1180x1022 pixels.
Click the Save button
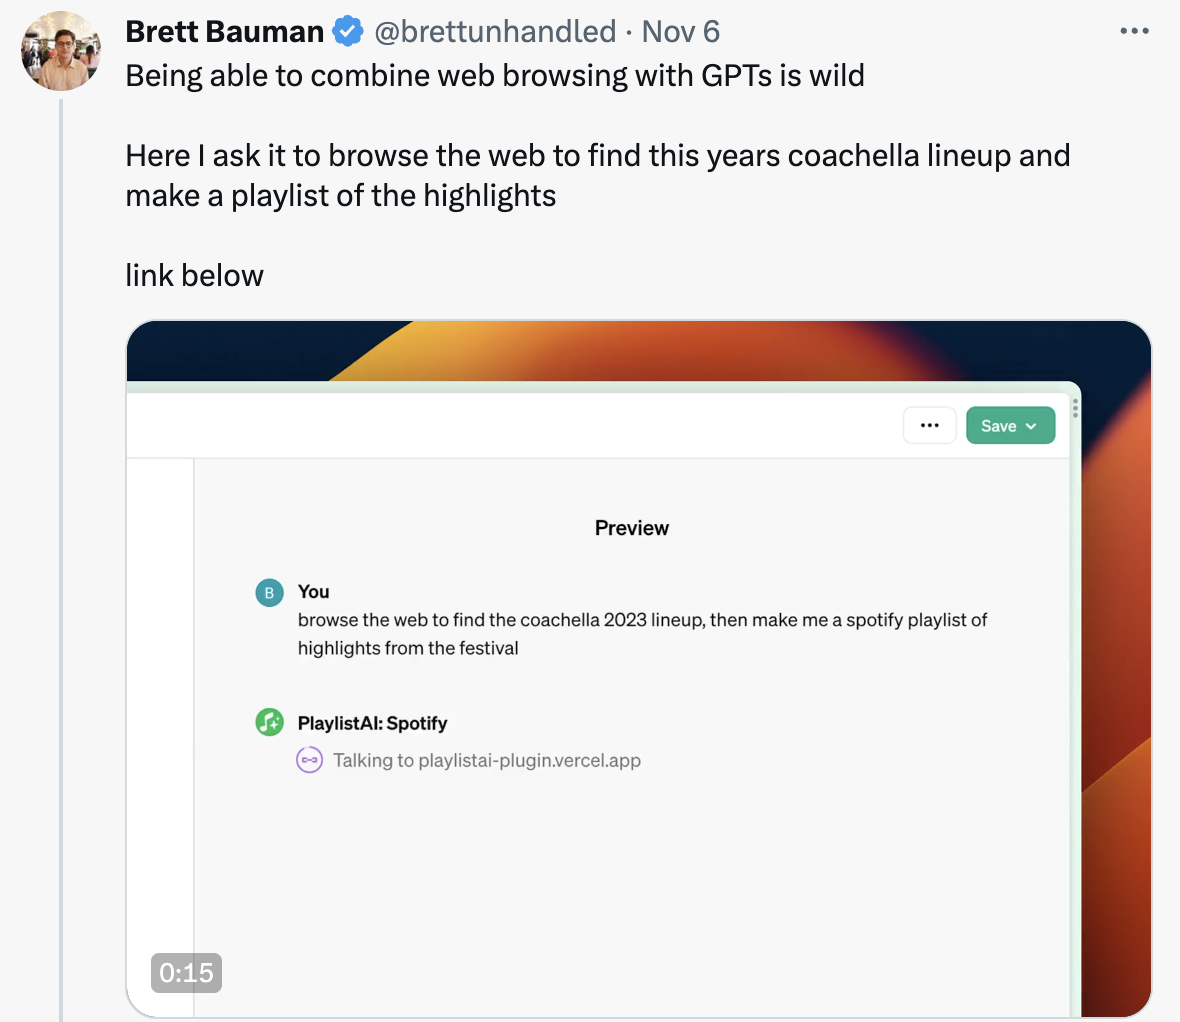[998, 426]
